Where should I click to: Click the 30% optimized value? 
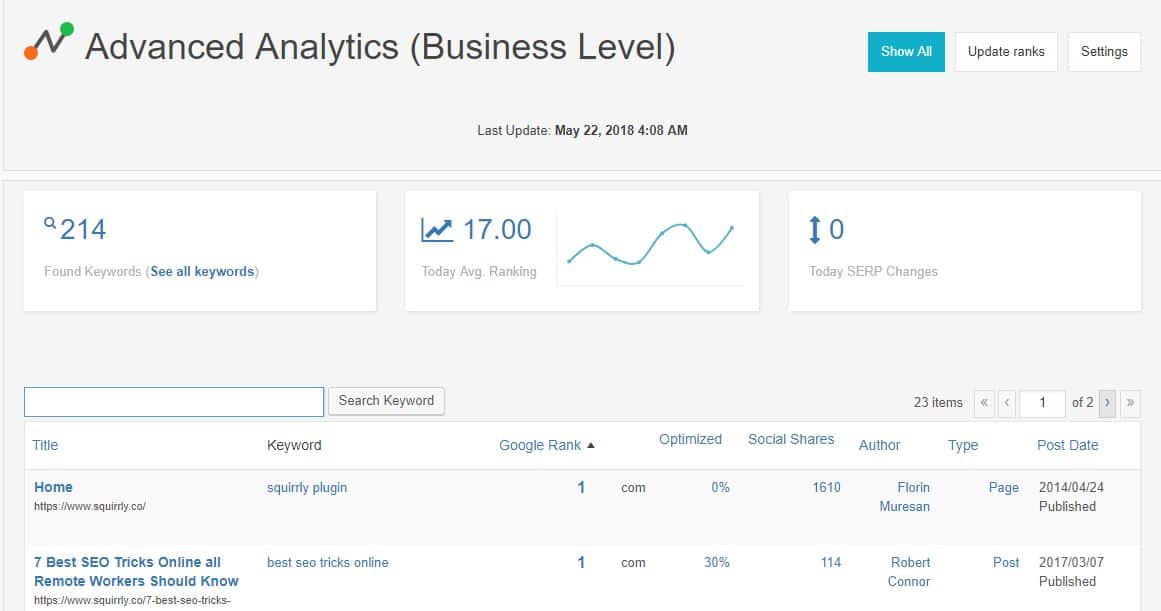pyautogui.click(x=717, y=563)
